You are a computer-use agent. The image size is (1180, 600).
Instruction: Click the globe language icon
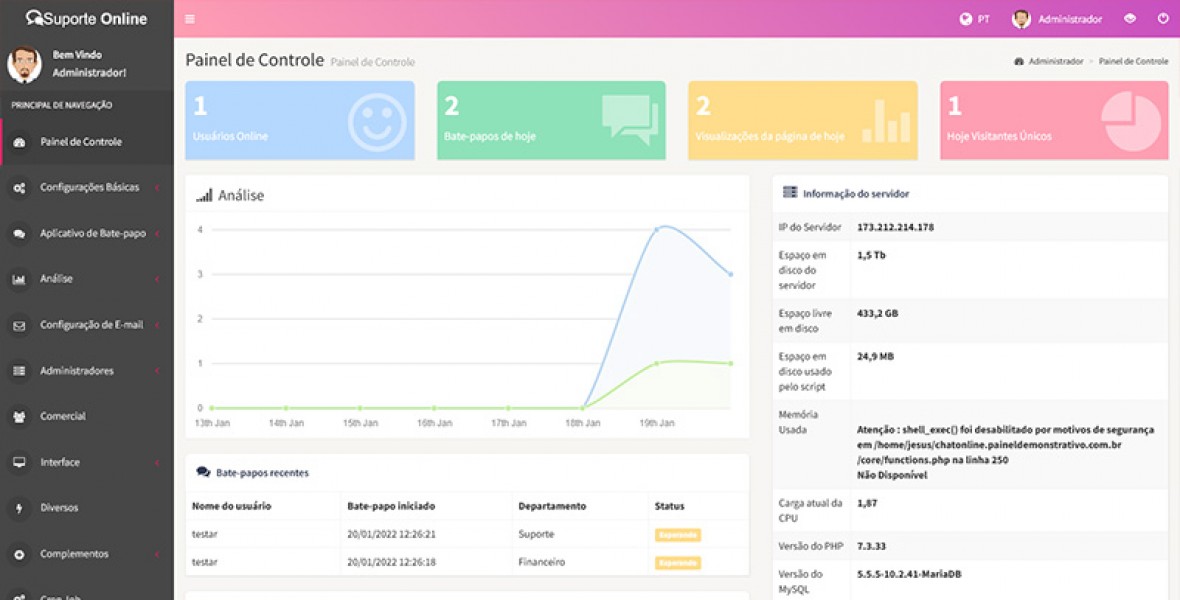point(966,19)
